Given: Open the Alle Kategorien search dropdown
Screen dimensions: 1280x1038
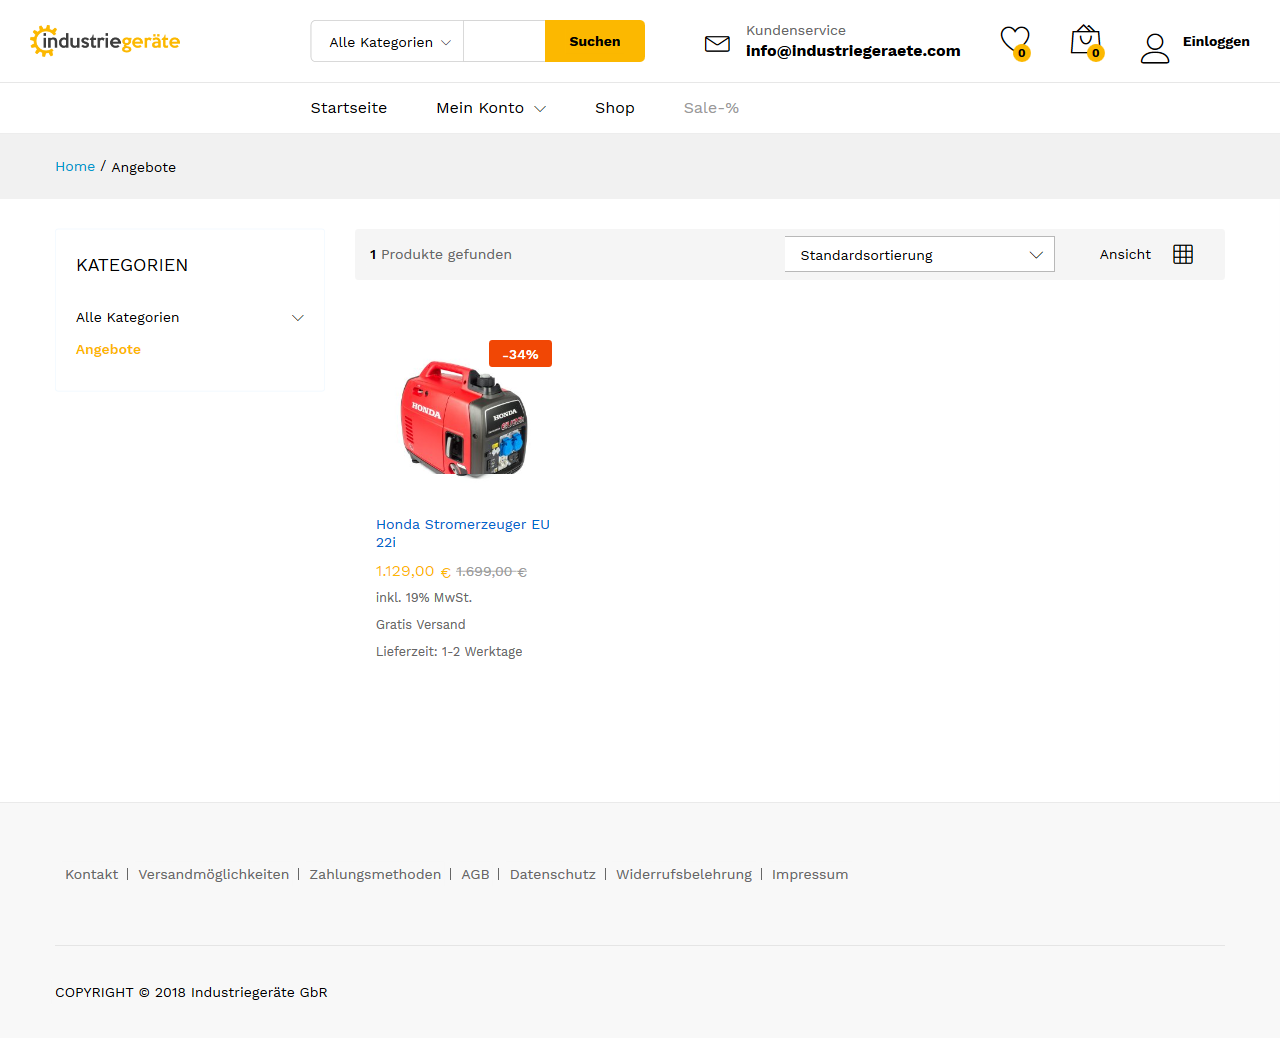Looking at the screenshot, I should 388,41.
